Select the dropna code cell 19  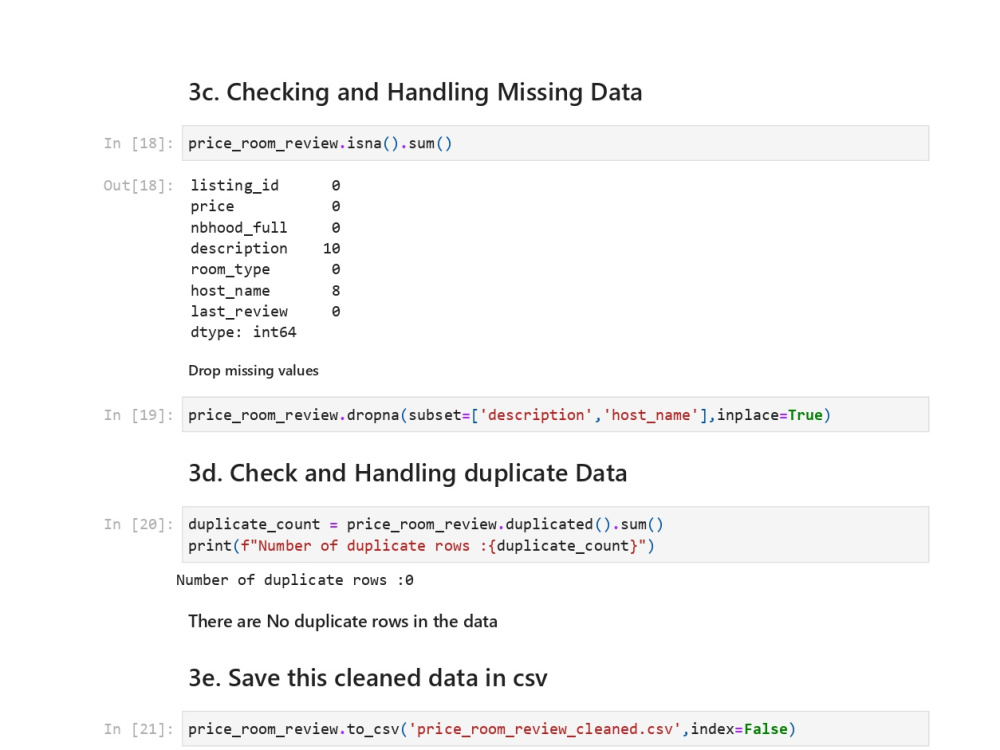[555, 415]
